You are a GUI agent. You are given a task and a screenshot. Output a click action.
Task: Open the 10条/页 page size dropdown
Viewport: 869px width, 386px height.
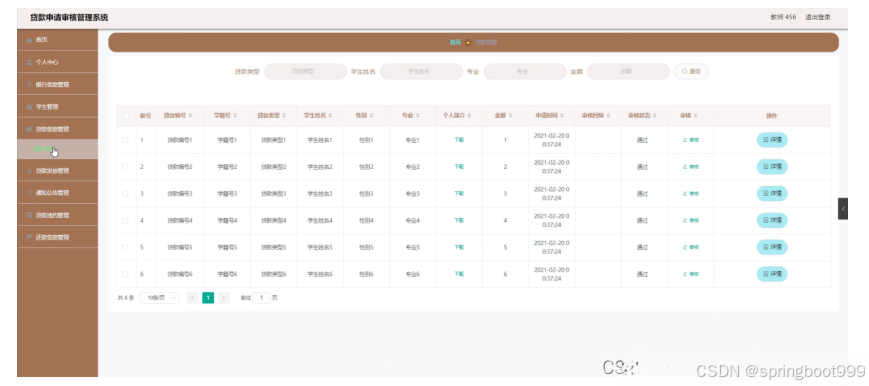tap(160, 298)
